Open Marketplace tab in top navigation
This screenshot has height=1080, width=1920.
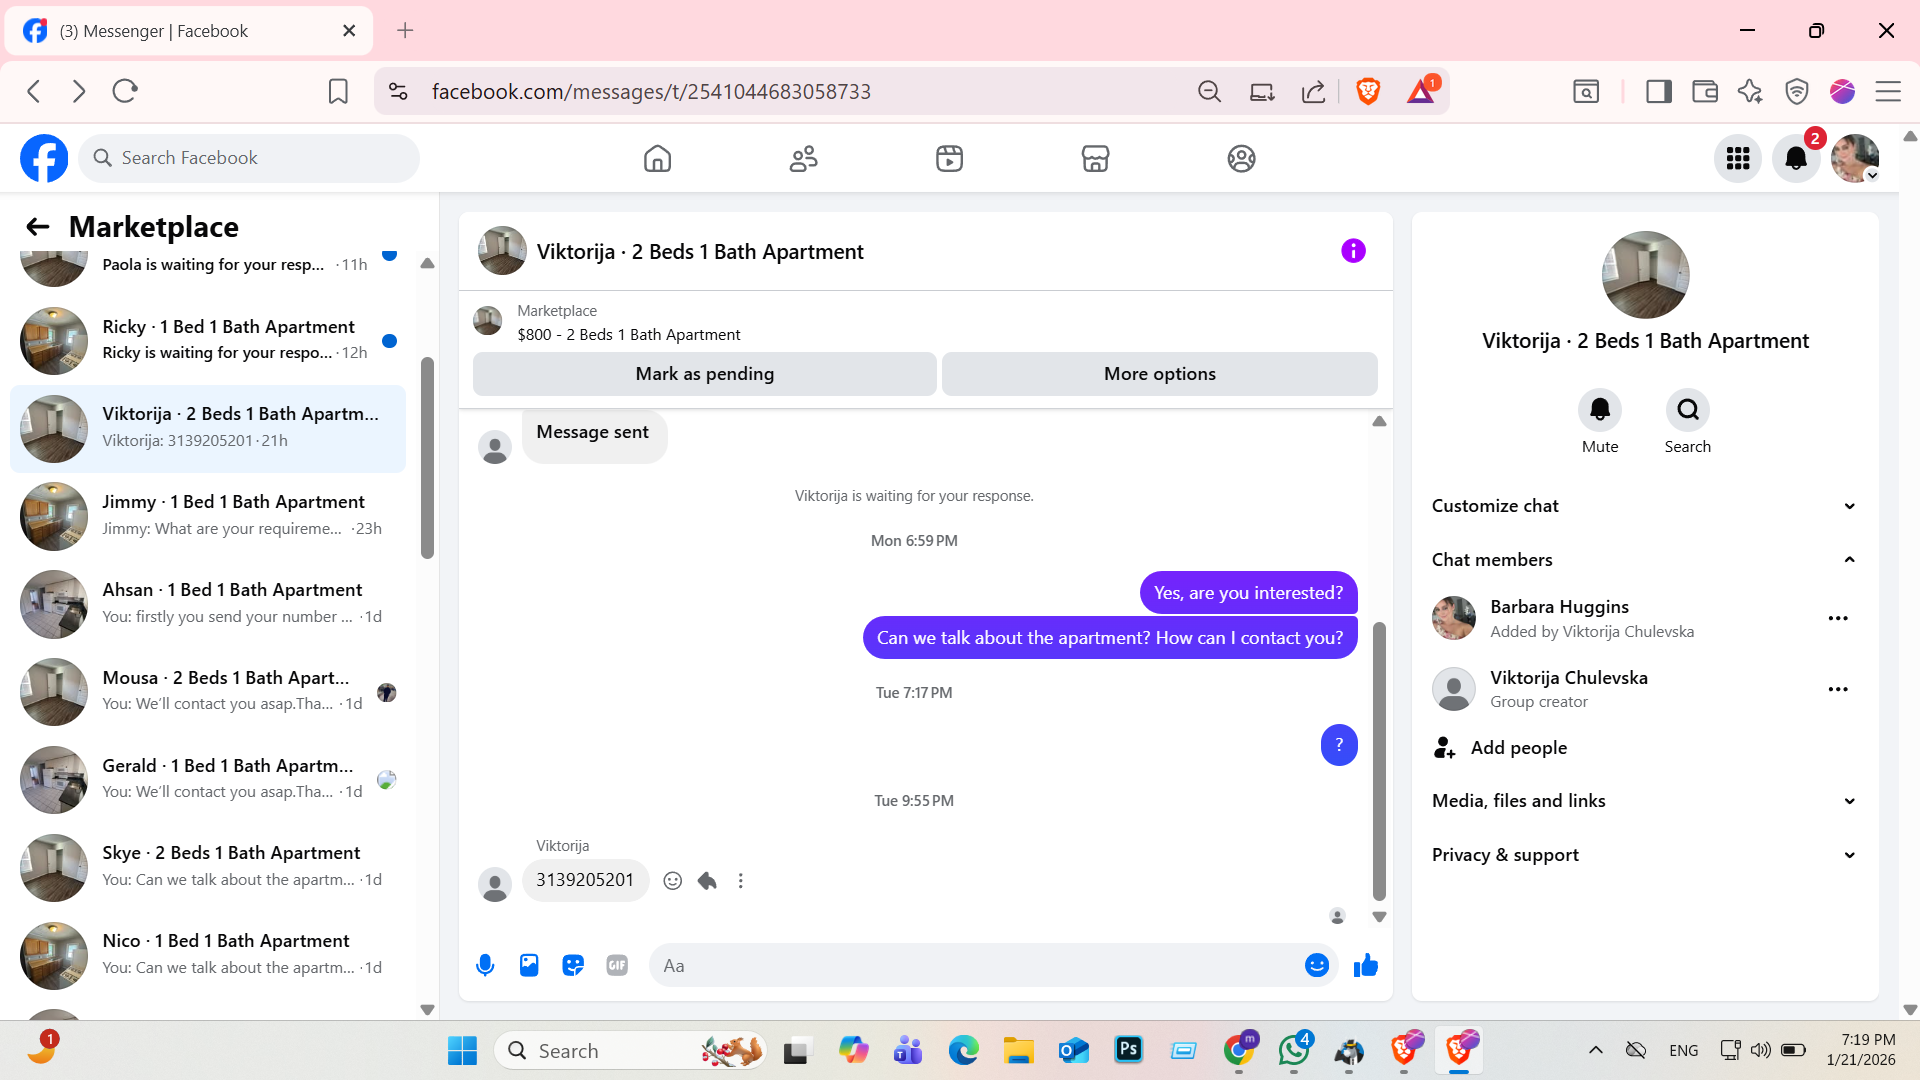[1095, 159]
